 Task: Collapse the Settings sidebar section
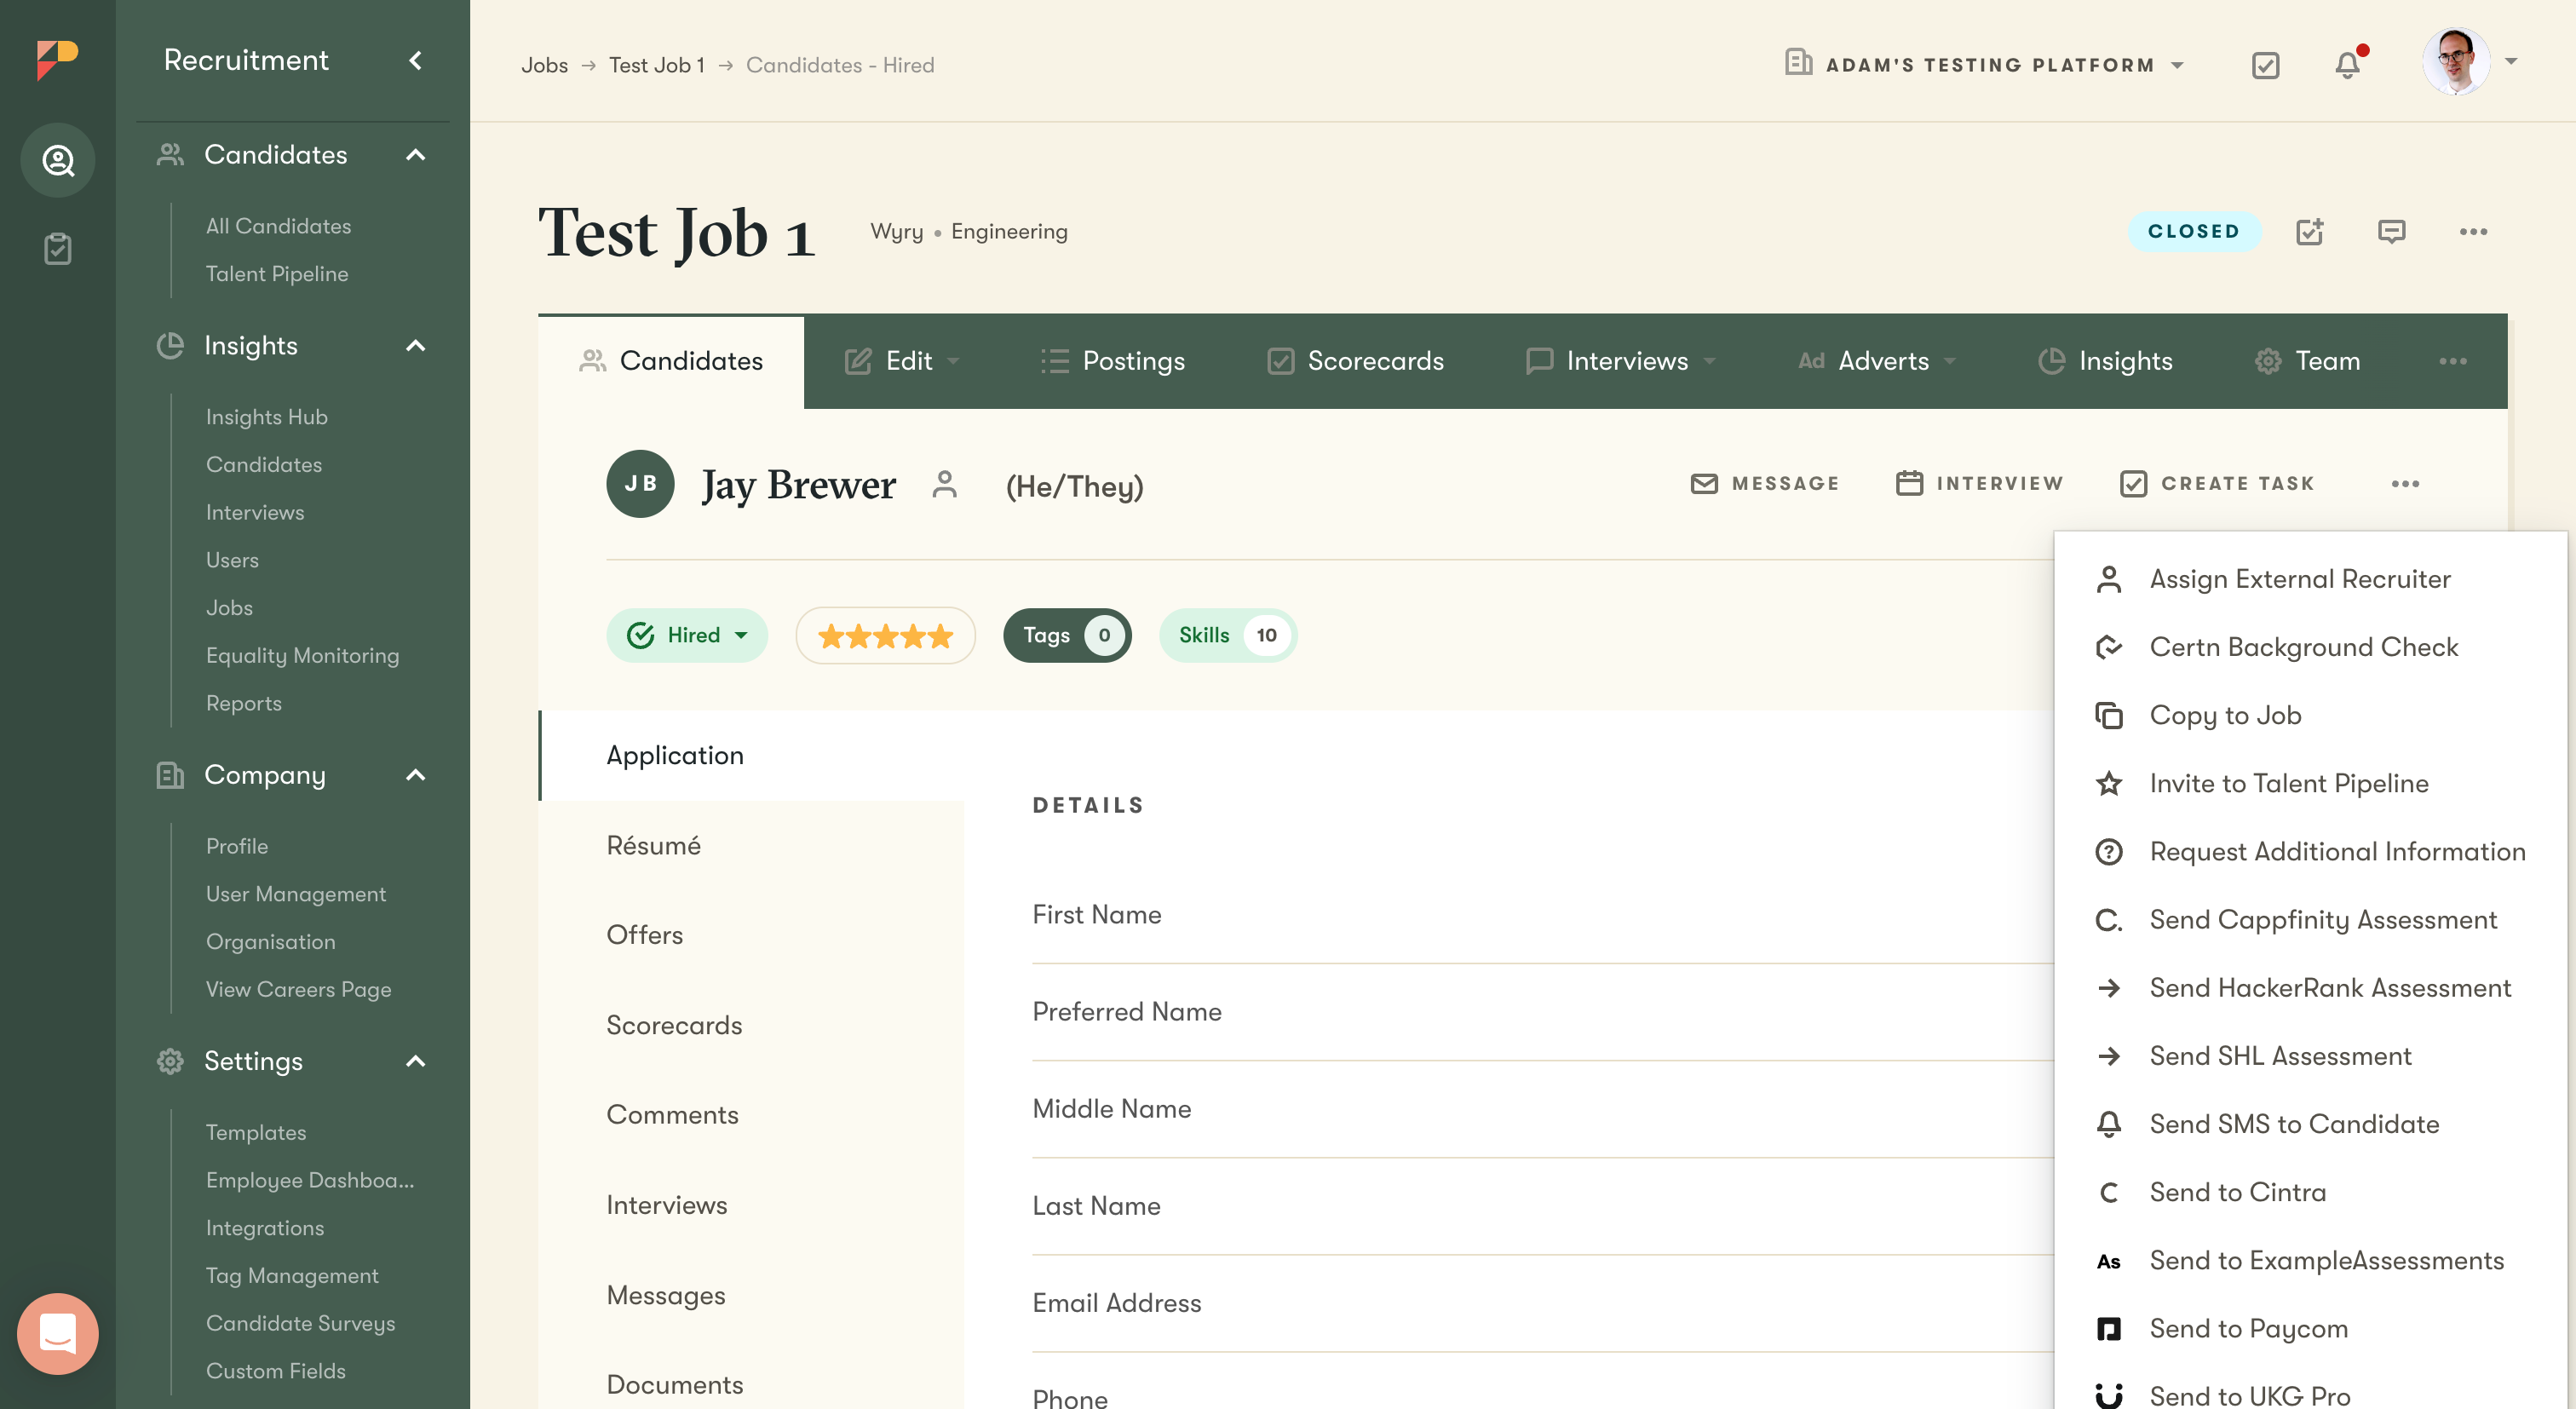coord(416,1061)
